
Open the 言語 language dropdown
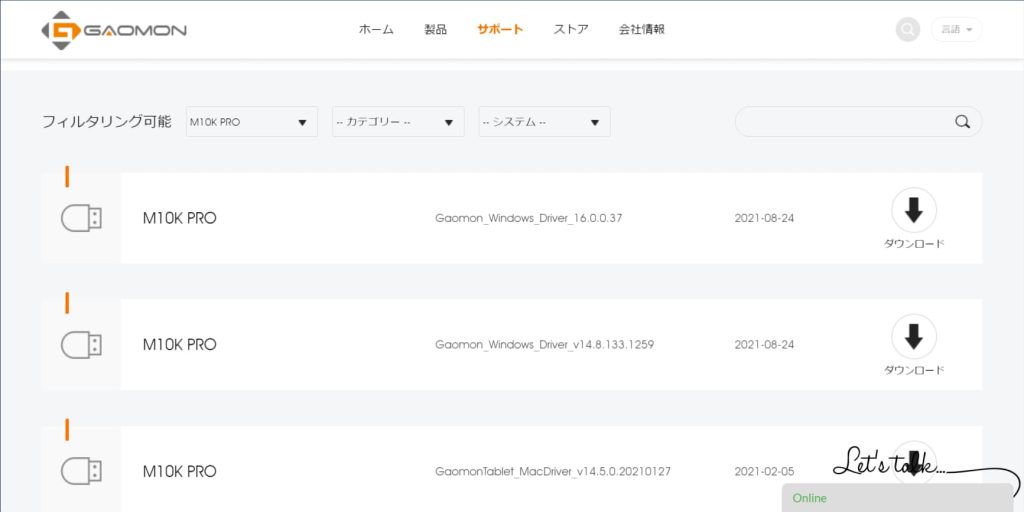click(x=956, y=29)
